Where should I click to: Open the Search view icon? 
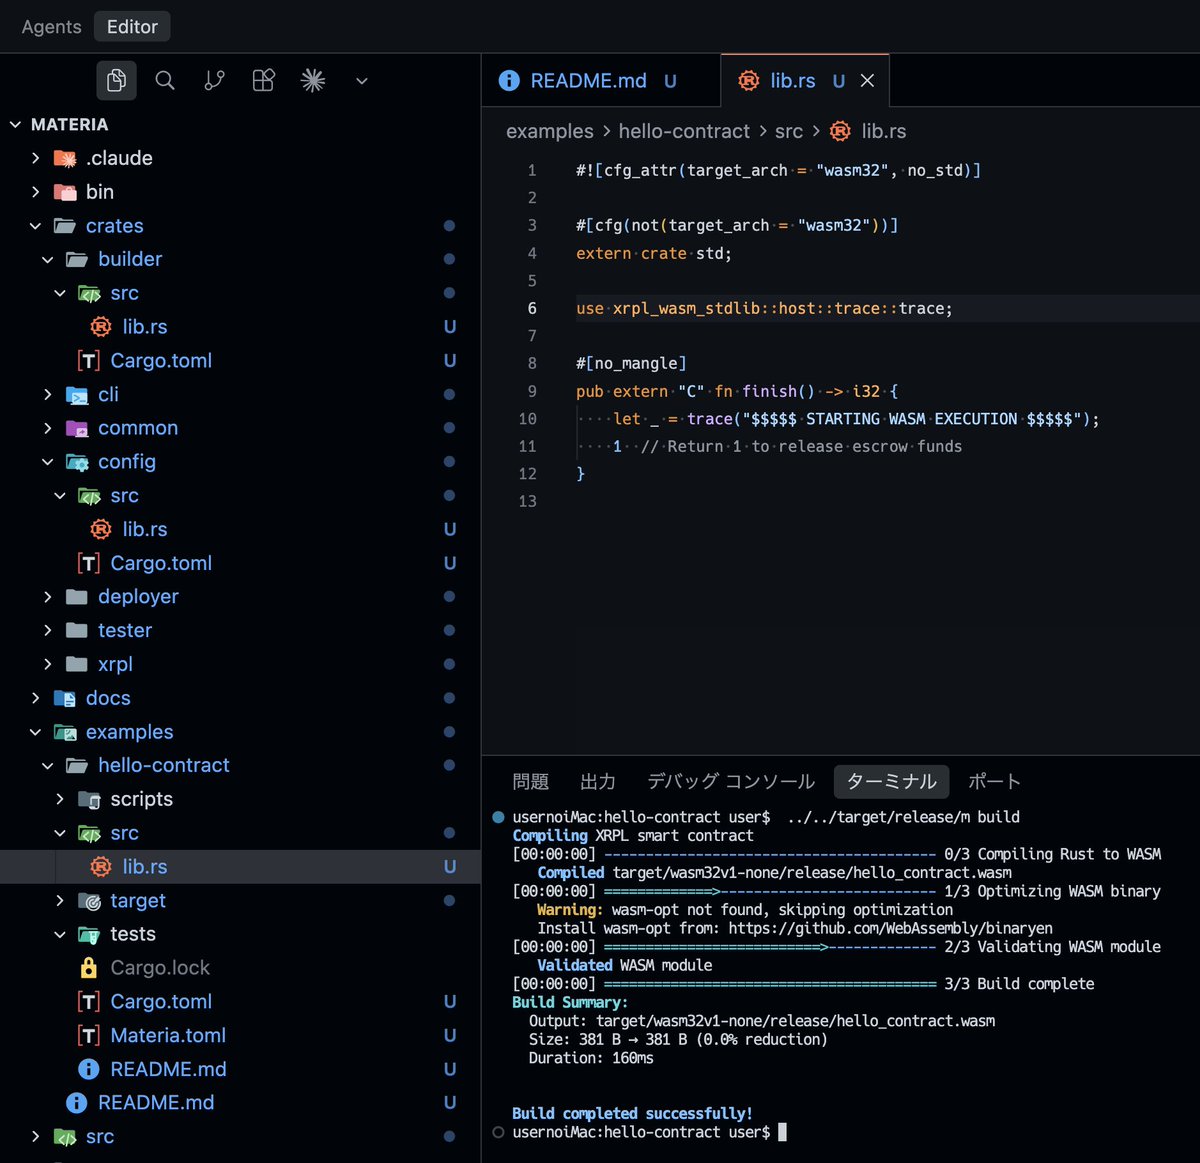click(165, 80)
